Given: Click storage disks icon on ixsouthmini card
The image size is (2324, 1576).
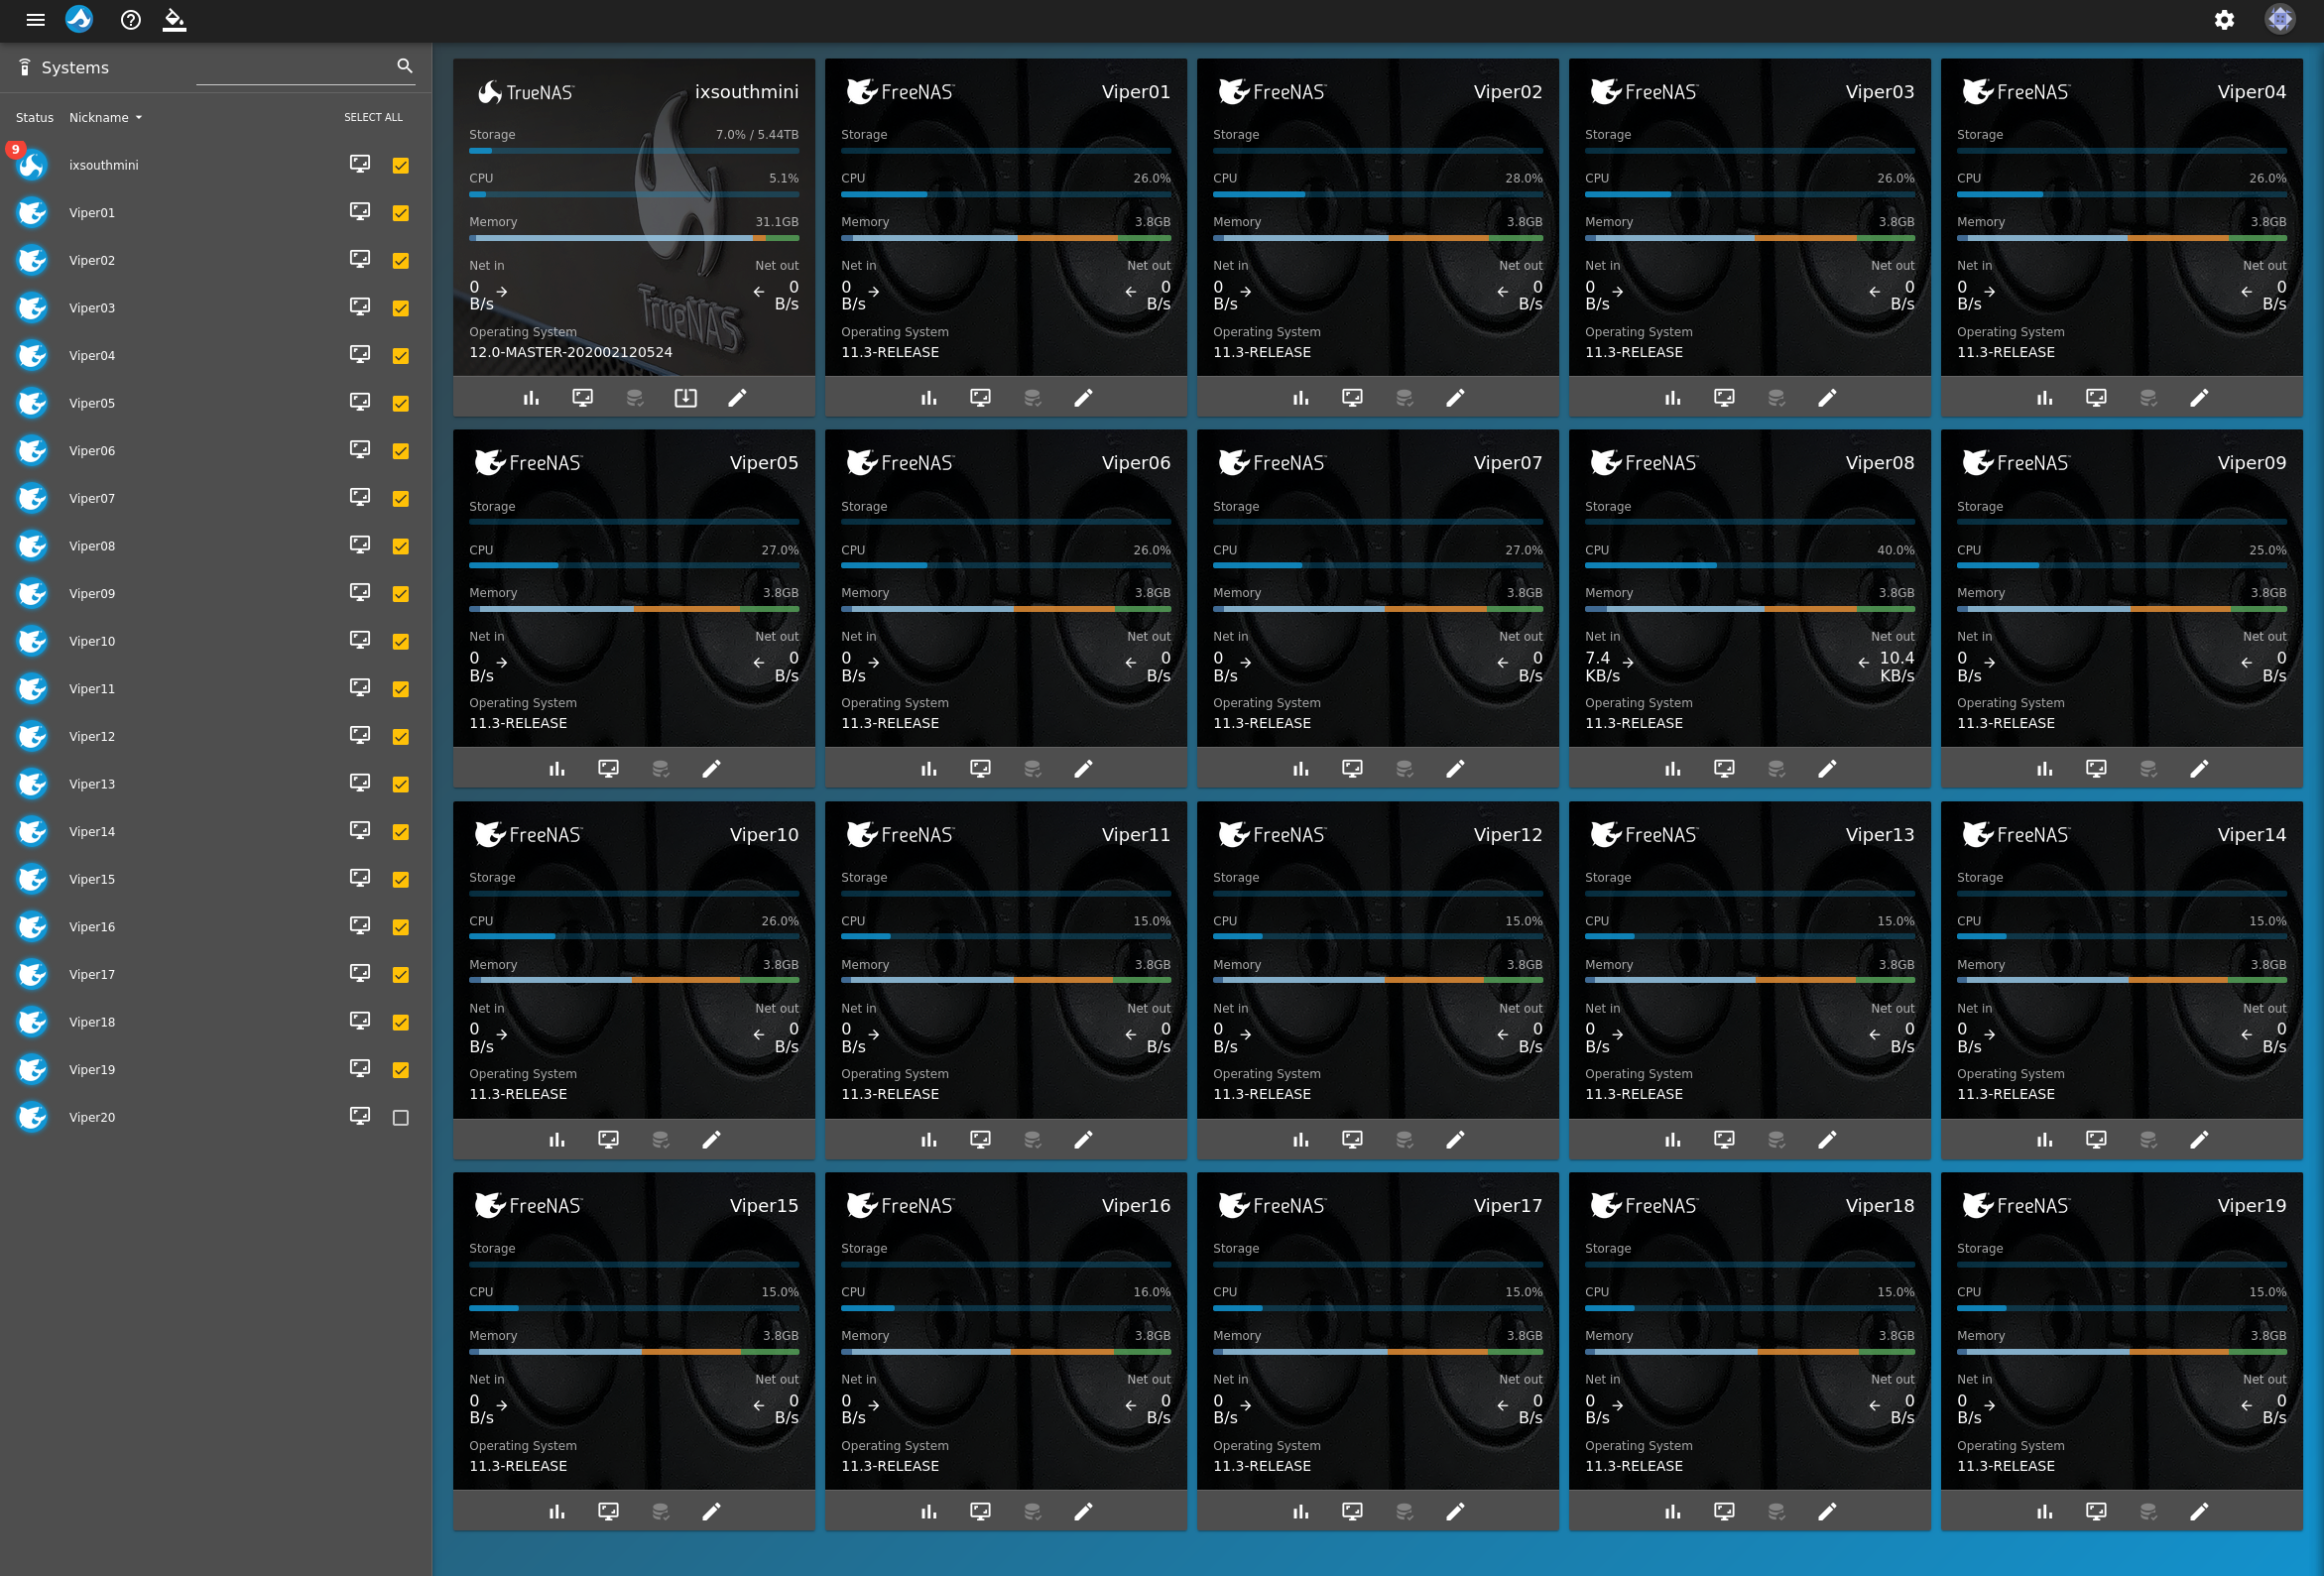Looking at the screenshot, I should point(635,398).
